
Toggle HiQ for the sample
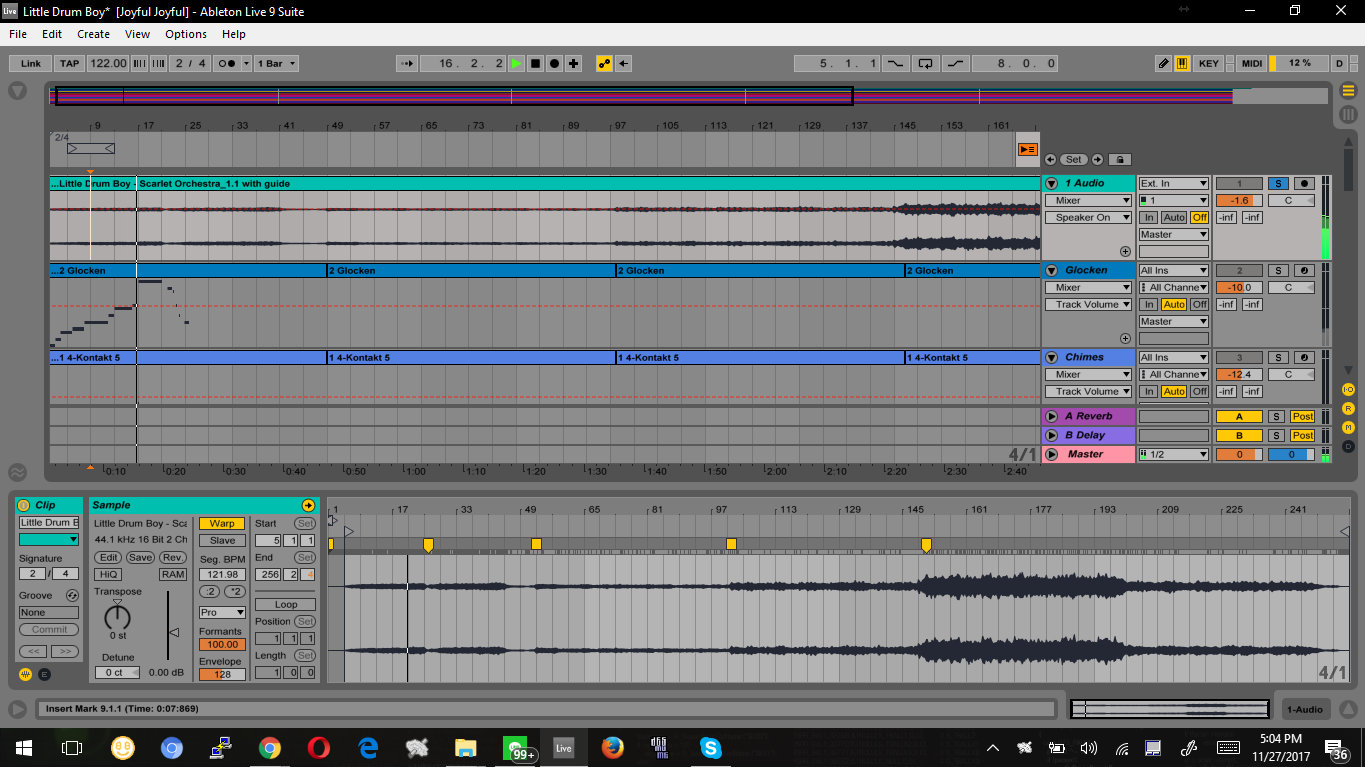pos(108,574)
